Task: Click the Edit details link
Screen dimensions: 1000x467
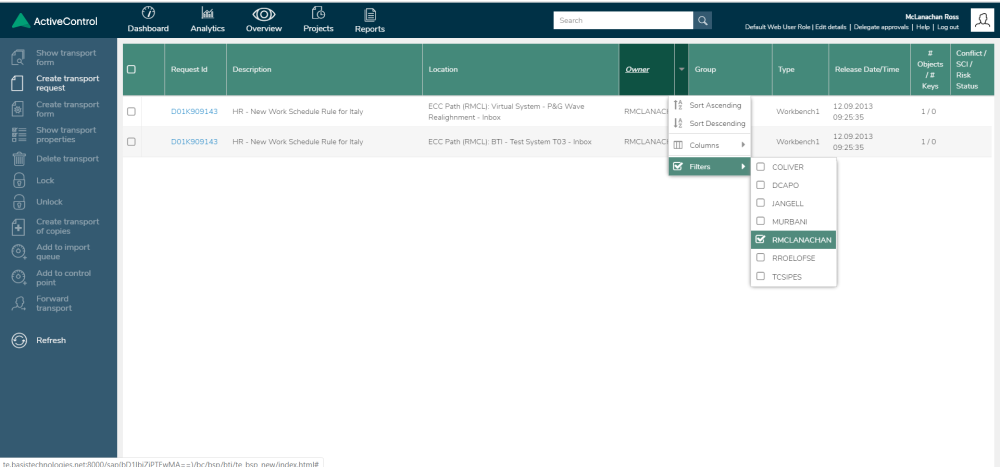Action: [x=832, y=27]
